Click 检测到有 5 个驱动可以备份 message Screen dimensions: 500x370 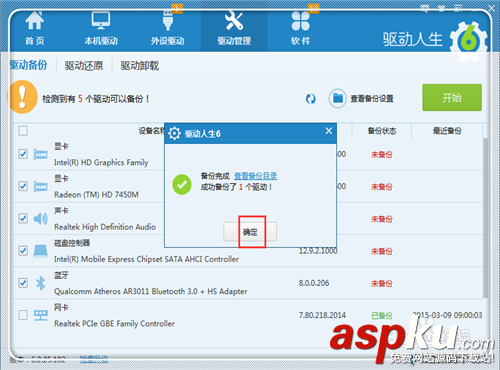(96, 99)
